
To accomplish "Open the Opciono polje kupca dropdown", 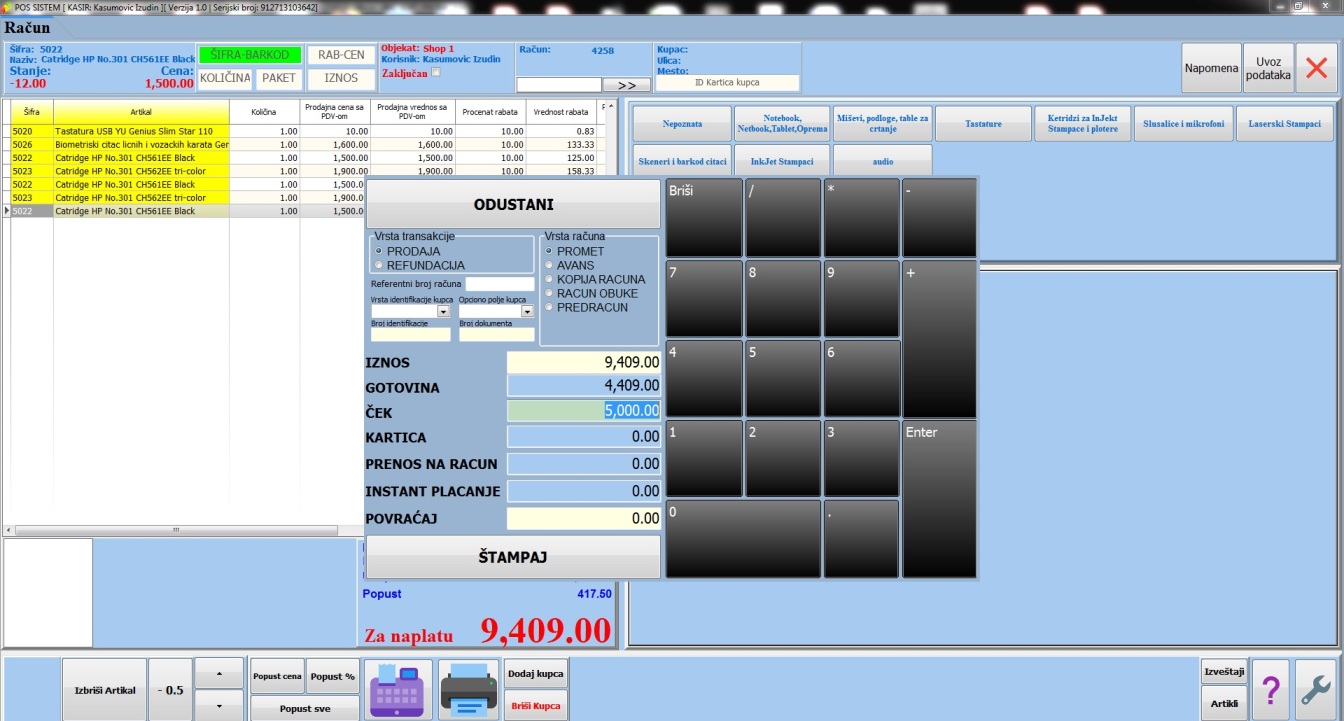I will (x=527, y=312).
